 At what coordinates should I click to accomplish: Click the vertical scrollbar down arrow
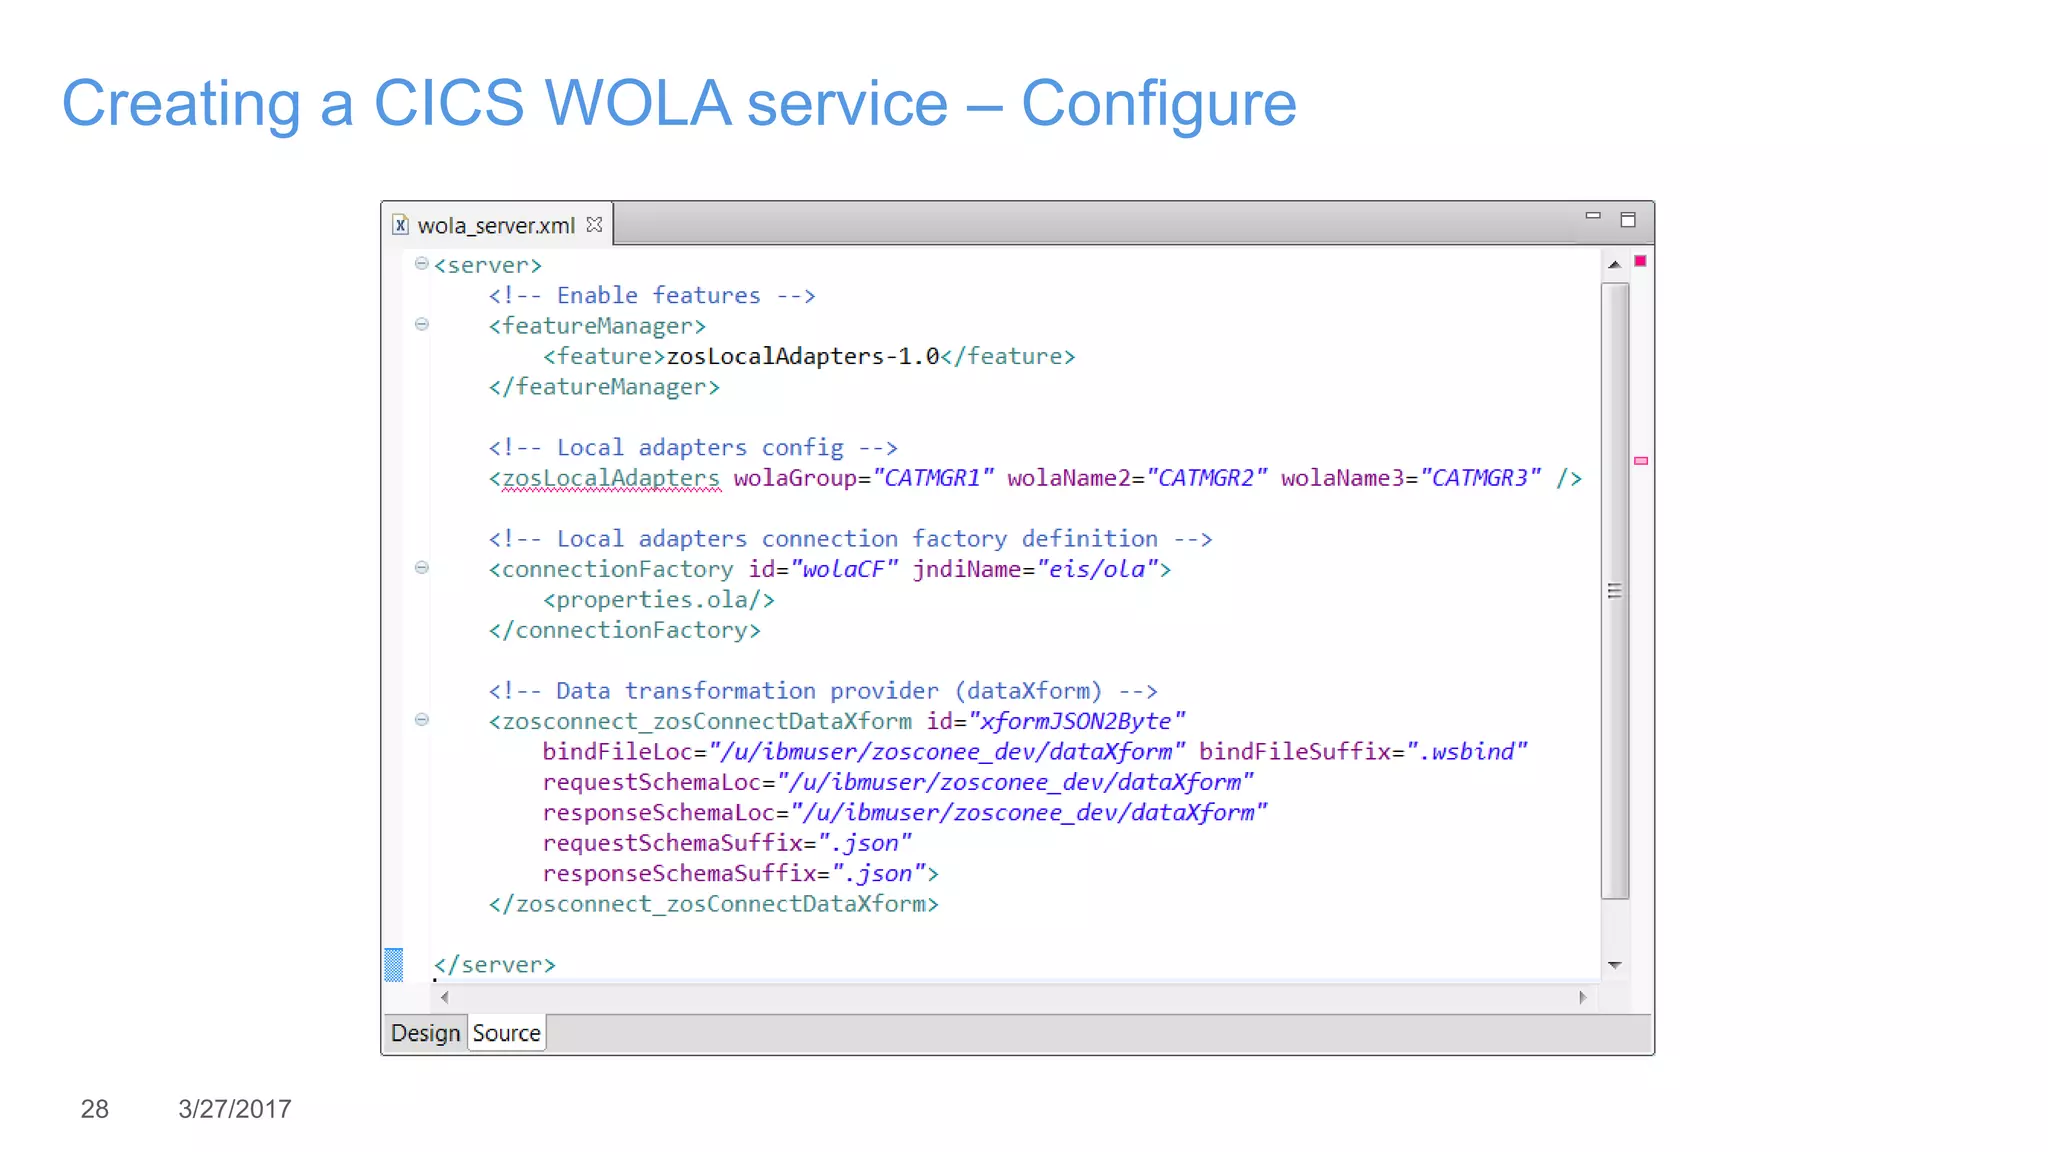point(1614,965)
